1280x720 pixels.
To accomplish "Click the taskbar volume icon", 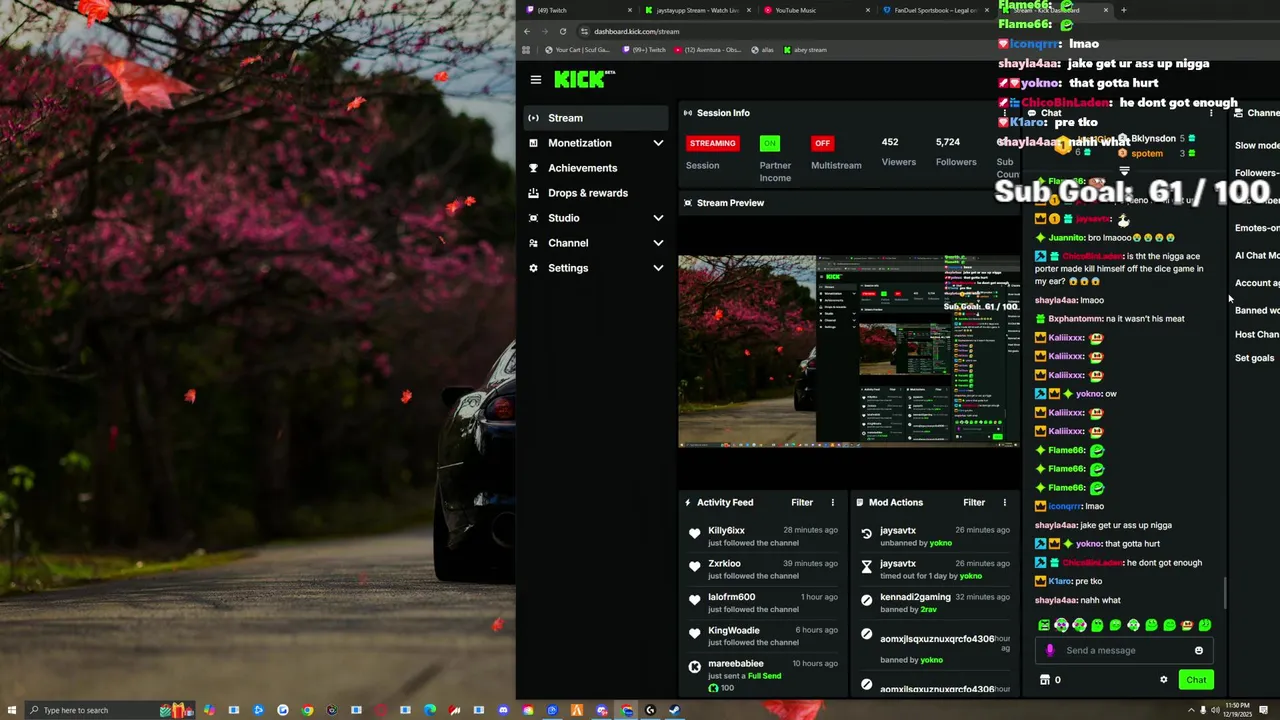I will (x=1216, y=710).
